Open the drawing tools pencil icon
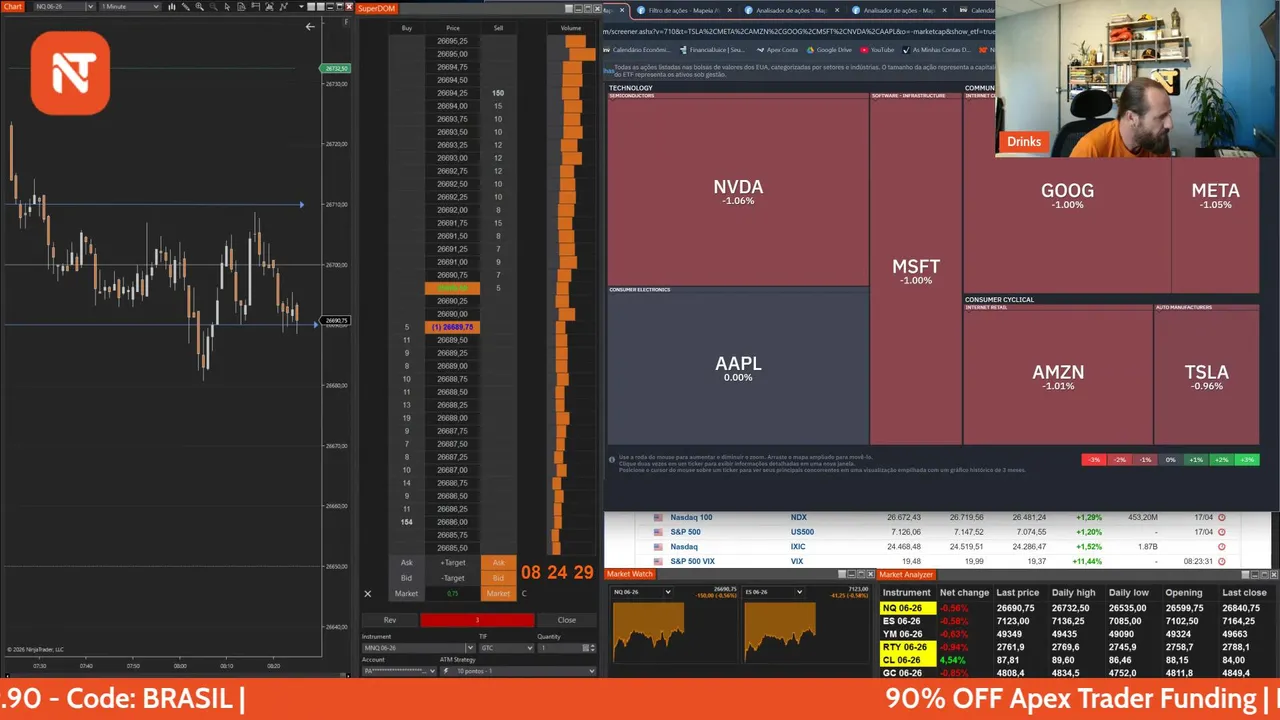 pyautogui.click(x=186, y=7)
